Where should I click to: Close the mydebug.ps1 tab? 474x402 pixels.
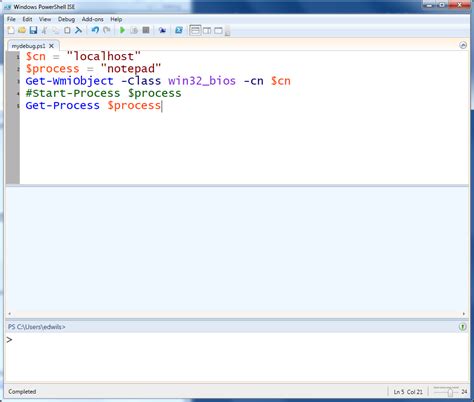pyautogui.click(x=51, y=46)
